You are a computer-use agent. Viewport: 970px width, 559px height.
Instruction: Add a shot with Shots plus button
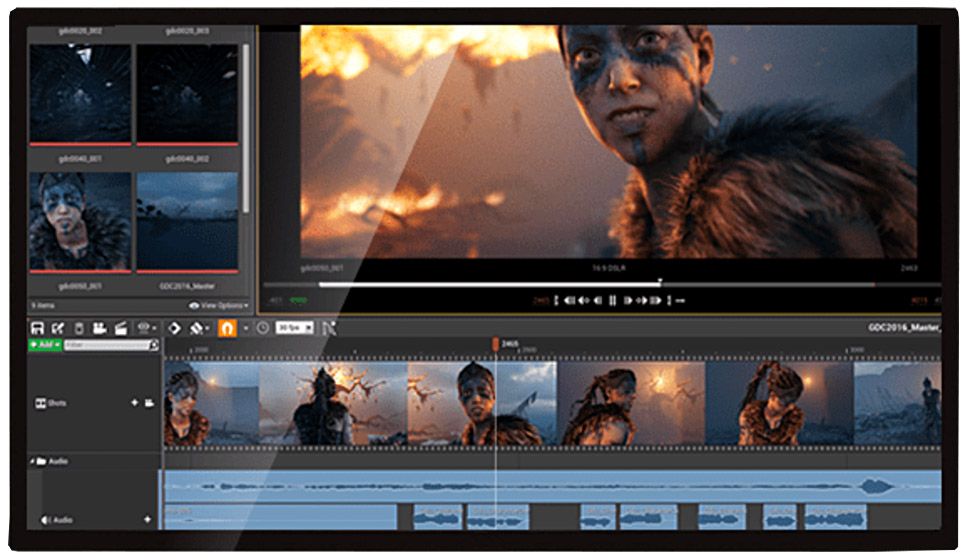pyautogui.click(x=134, y=403)
